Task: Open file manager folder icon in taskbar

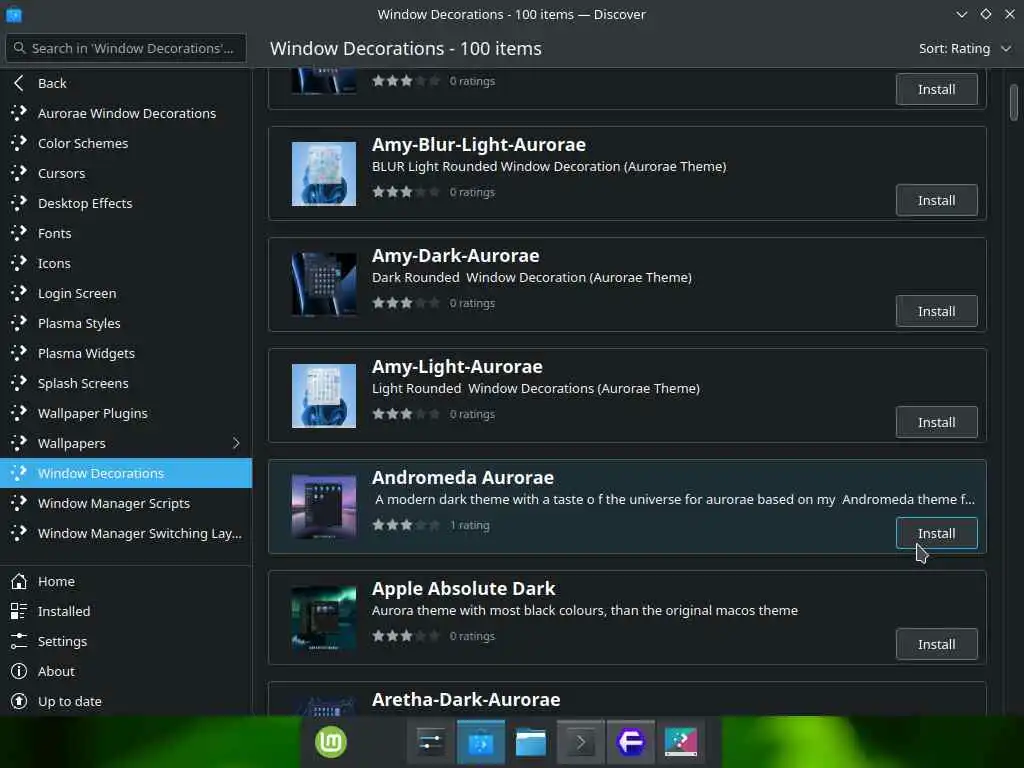Action: [x=530, y=742]
